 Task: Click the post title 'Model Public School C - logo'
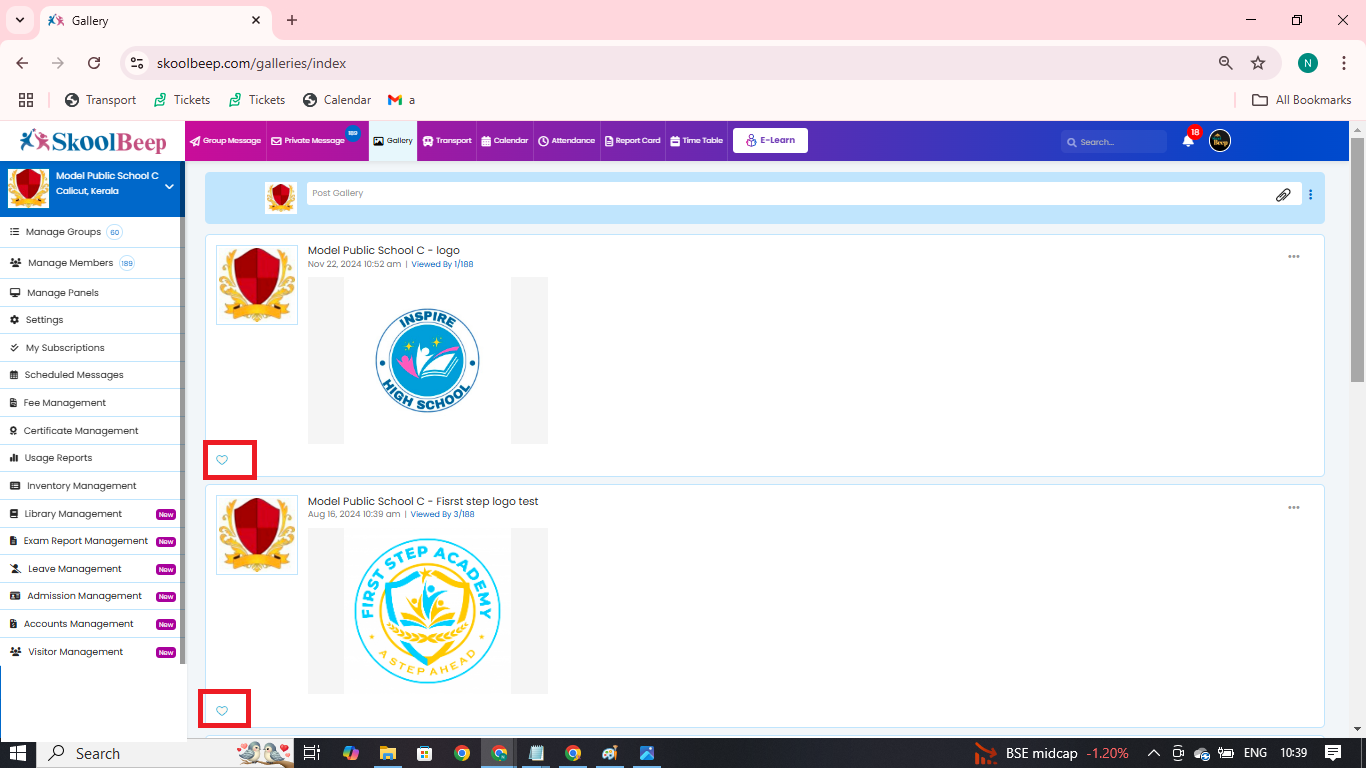coord(384,250)
